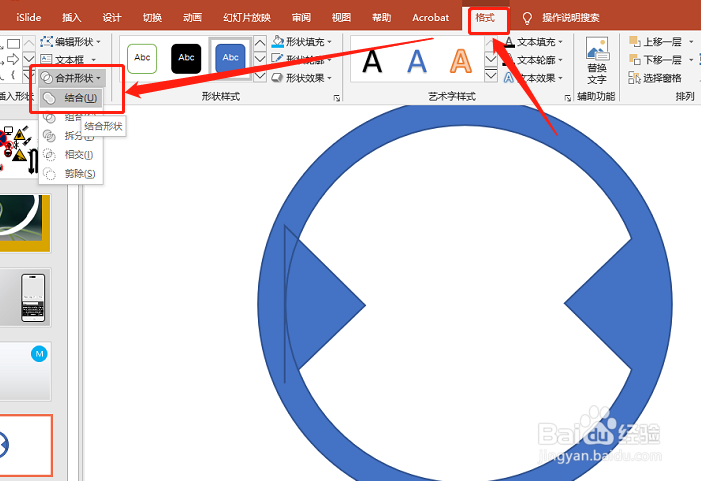701x481 pixels.
Task: Open the 选择窗格 selection pane
Action: click(x=655, y=78)
